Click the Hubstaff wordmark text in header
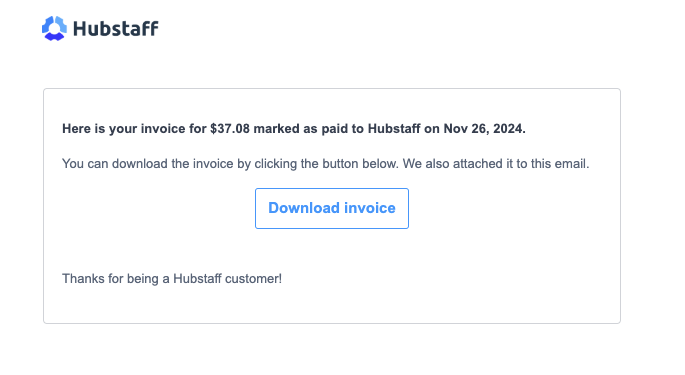Screen dimensions: 685x375 click(116, 29)
